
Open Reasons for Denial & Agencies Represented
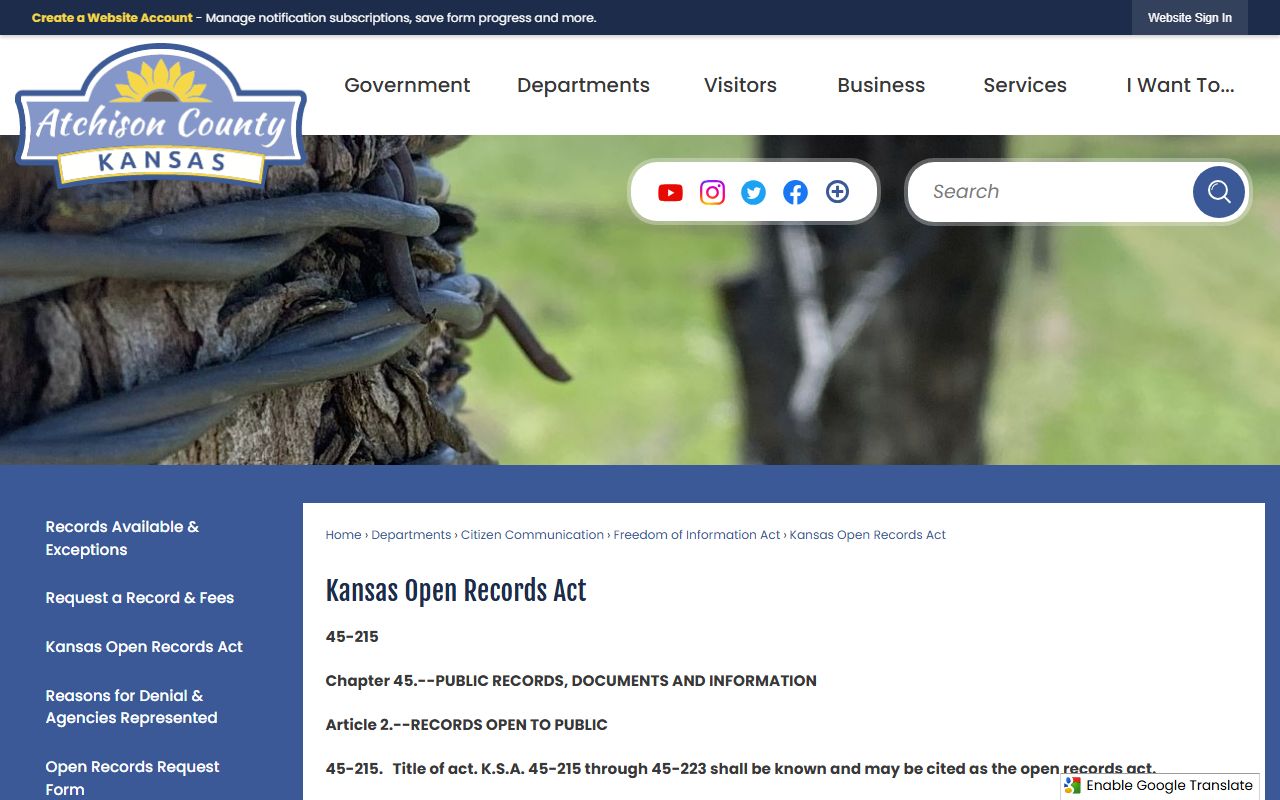[131, 707]
